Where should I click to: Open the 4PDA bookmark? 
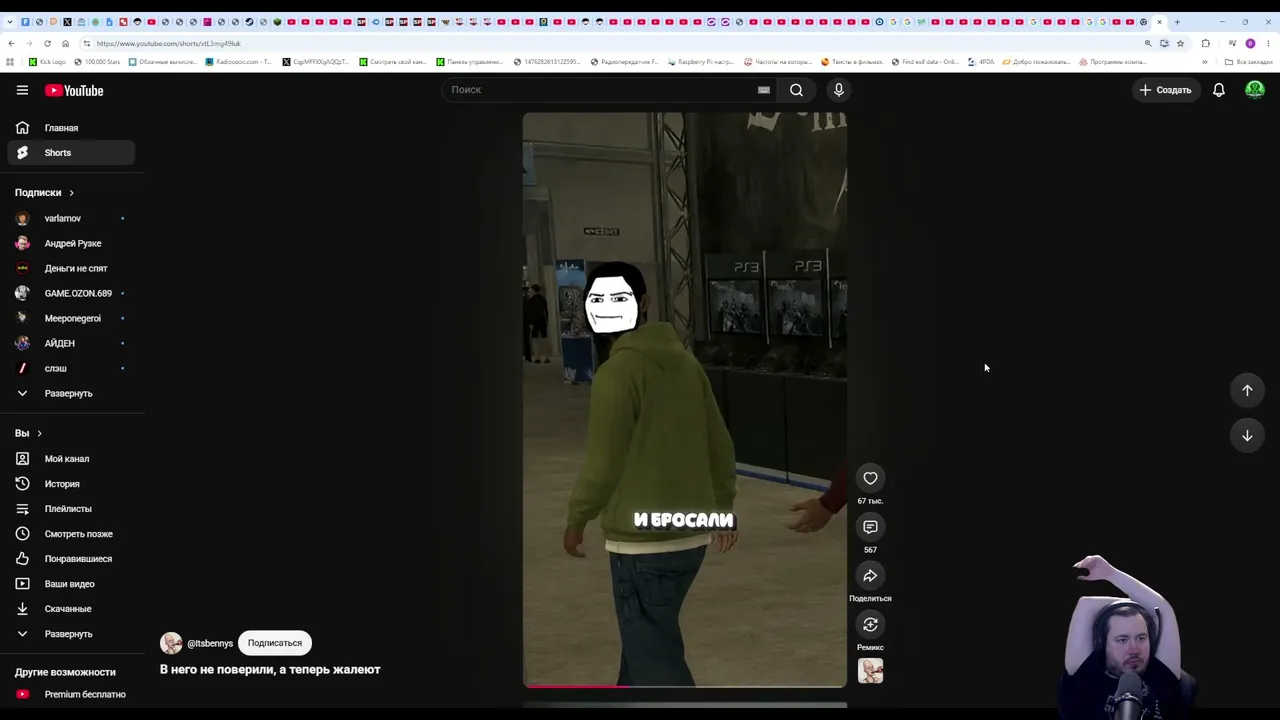[x=981, y=62]
